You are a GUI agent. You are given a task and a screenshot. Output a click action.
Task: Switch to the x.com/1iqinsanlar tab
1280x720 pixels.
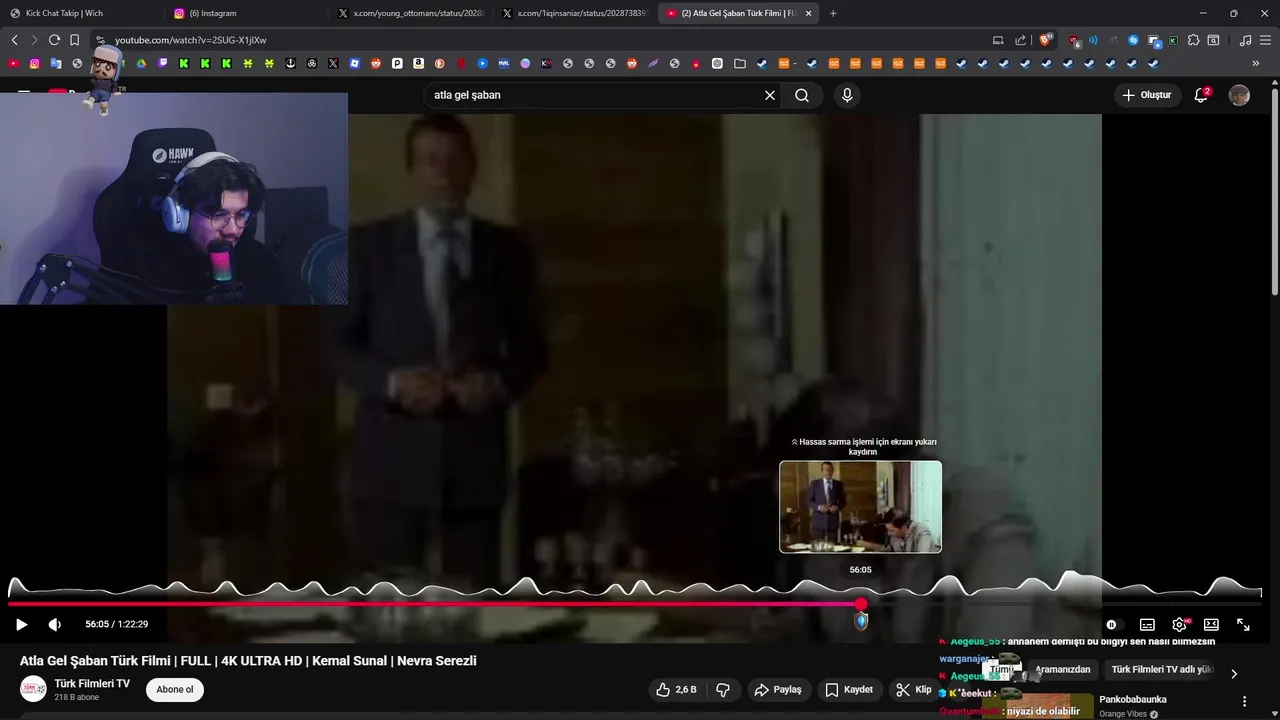click(575, 13)
